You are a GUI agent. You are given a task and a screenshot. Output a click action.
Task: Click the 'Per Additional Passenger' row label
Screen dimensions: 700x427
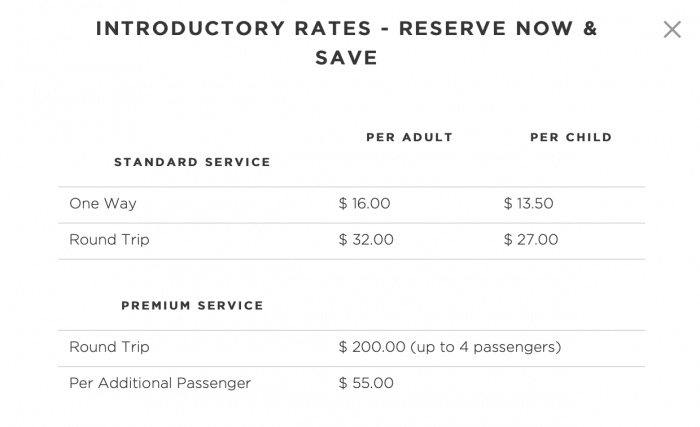click(x=160, y=383)
